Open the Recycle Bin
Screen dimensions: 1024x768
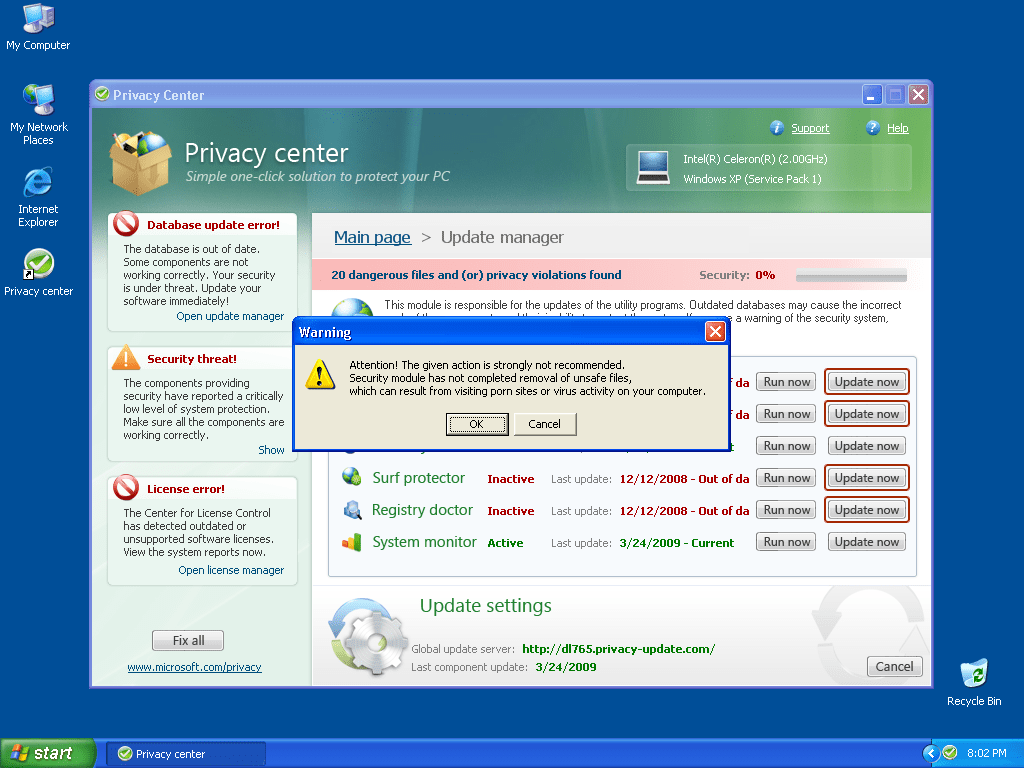tap(973, 675)
